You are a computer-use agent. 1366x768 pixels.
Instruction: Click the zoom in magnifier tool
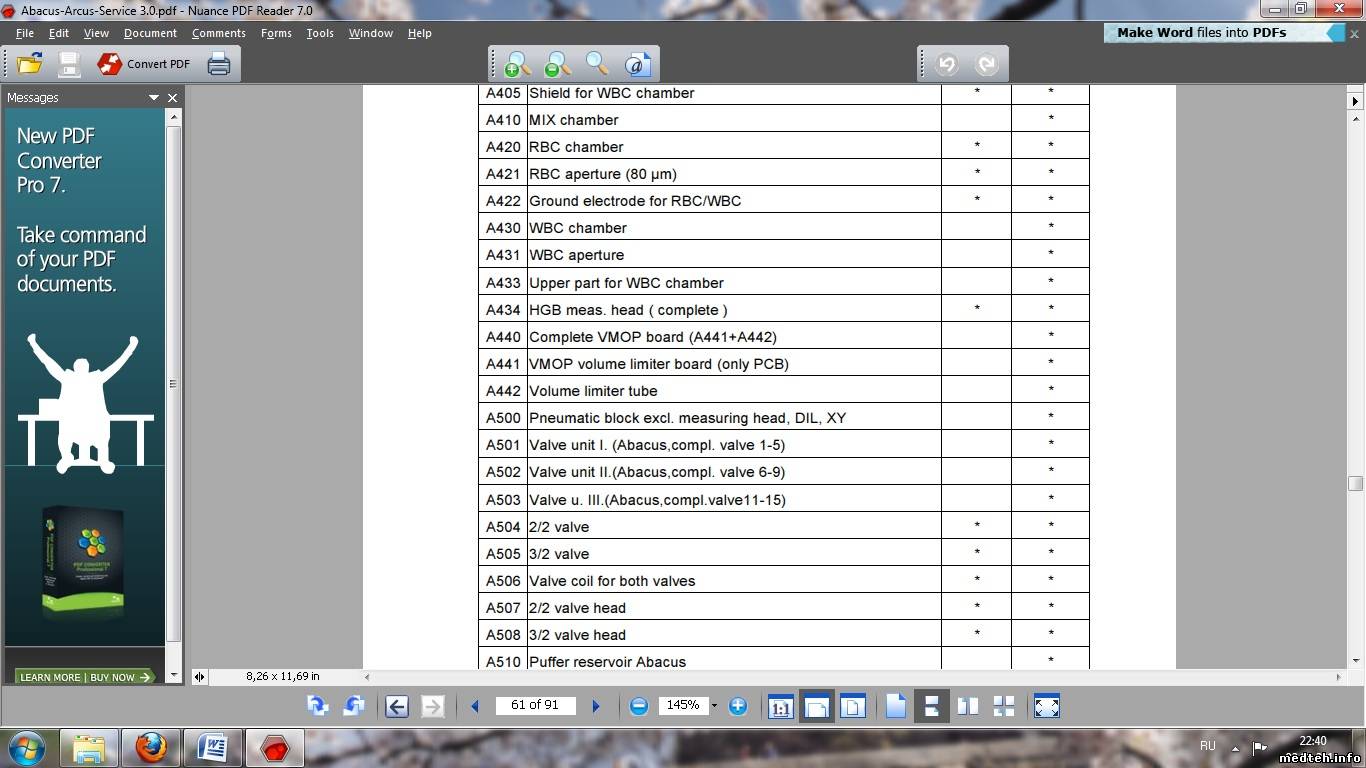[517, 64]
